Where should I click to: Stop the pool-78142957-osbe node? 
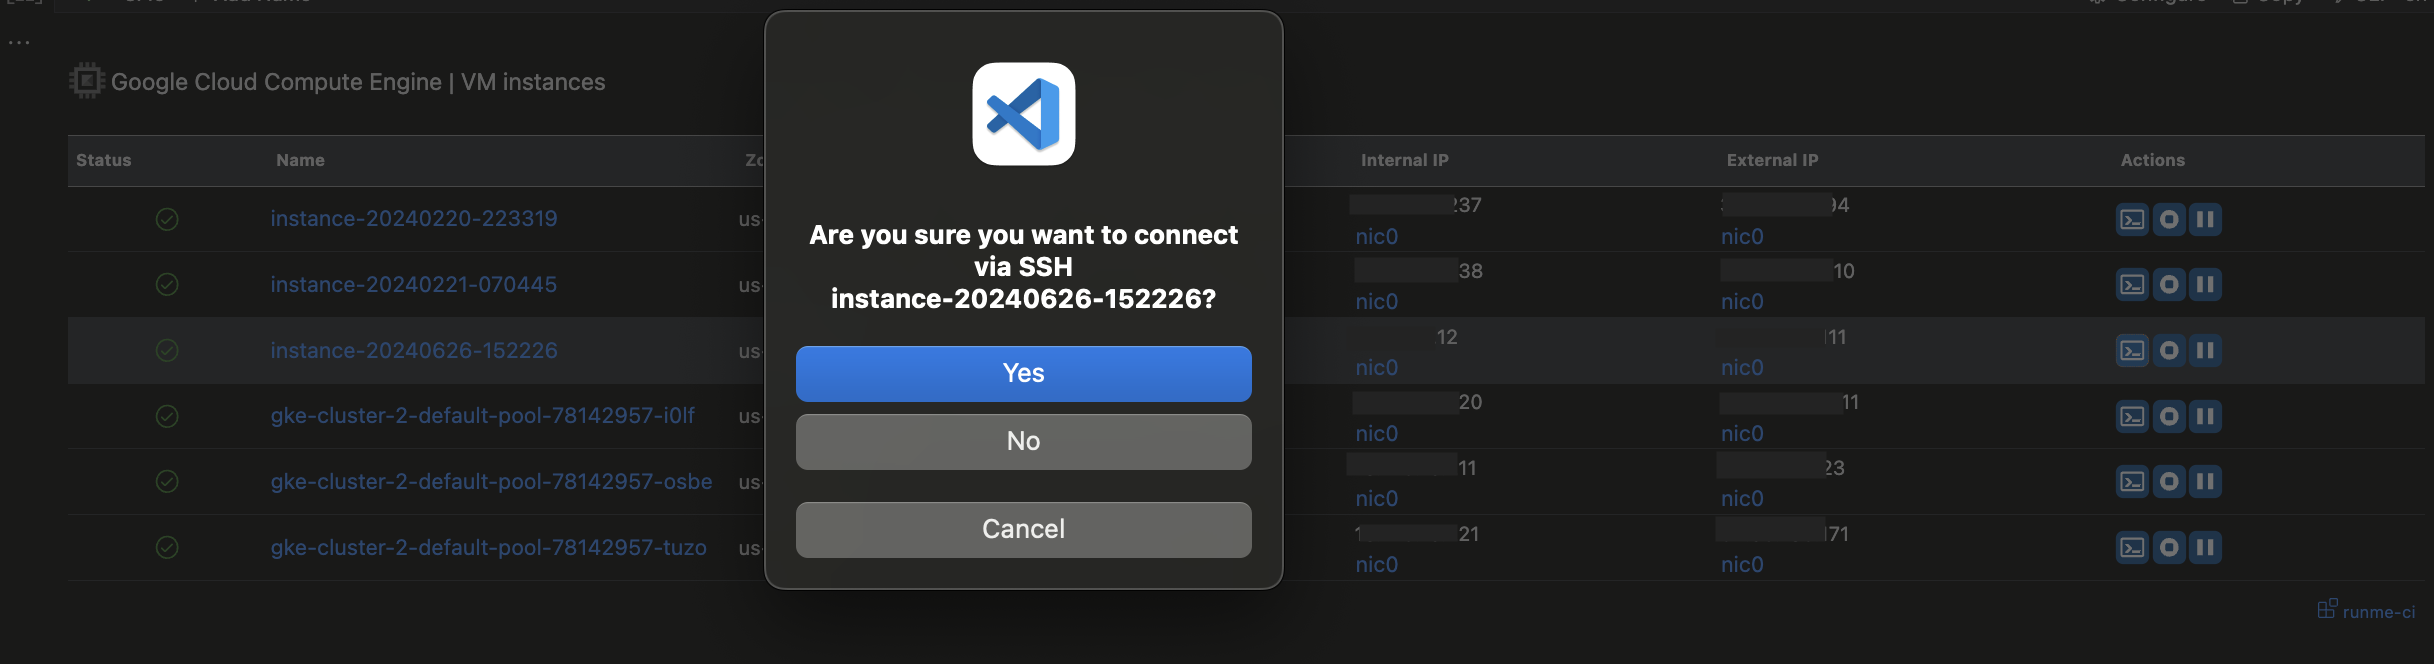click(x=2168, y=482)
